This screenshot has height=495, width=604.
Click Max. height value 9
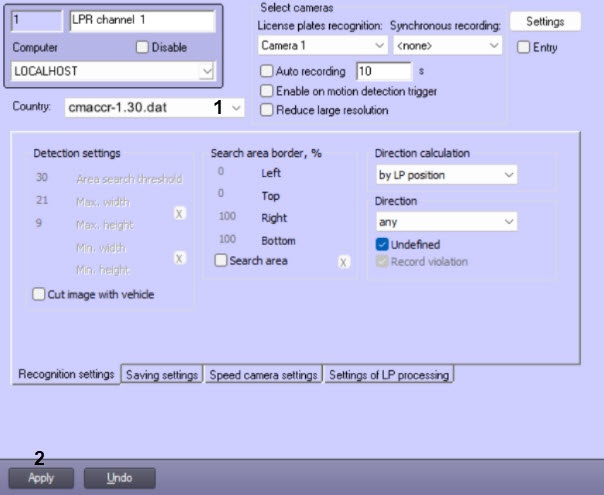(39, 223)
